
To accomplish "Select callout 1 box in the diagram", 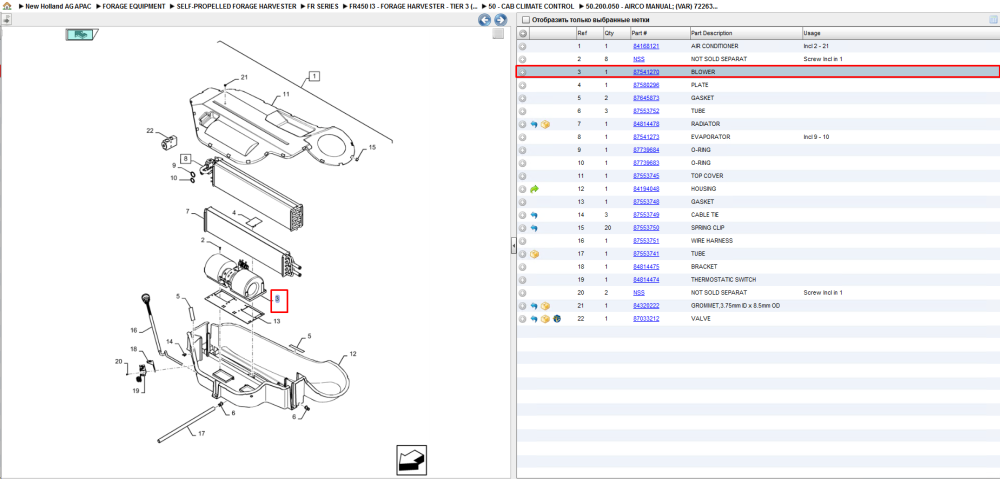I will [314, 76].
